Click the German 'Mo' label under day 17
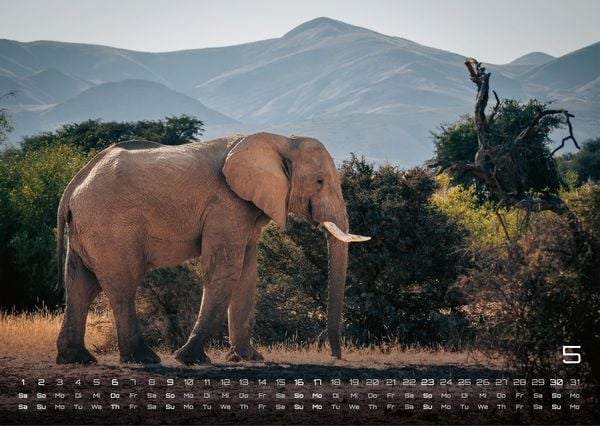Image resolution: width=600 pixels, height=426 pixels. point(317,395)
